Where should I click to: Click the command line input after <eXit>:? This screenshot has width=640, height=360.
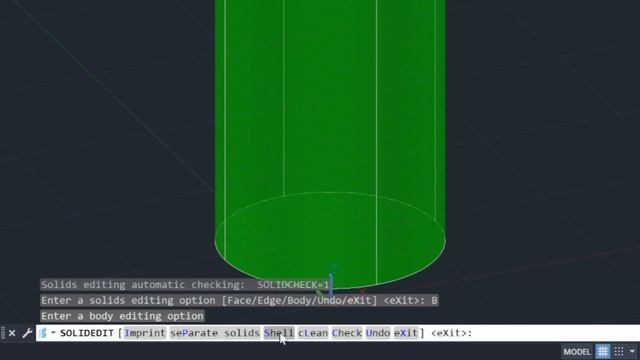click(x=555, y=333)
